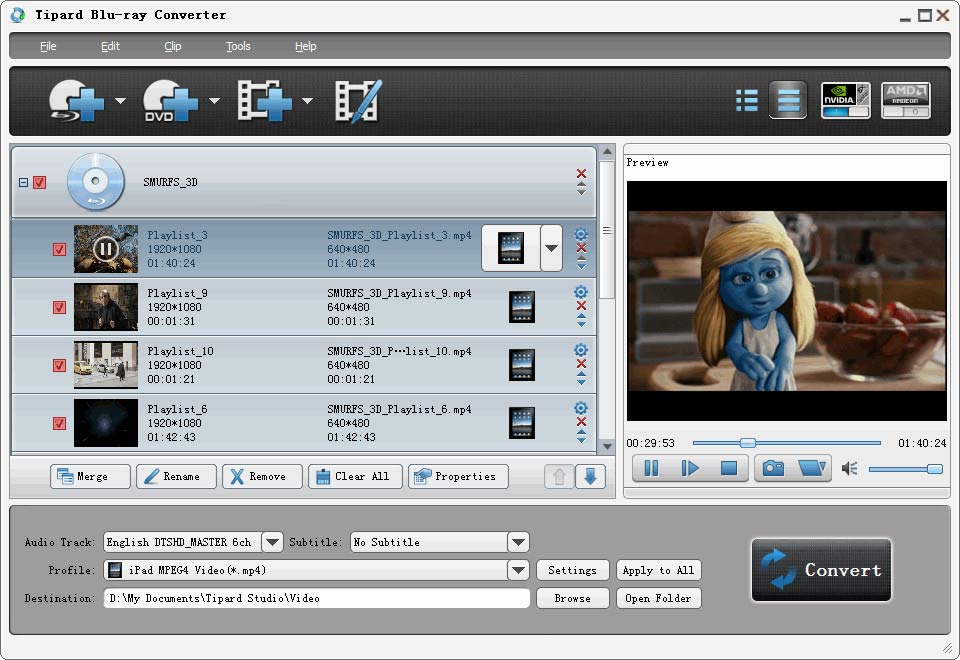Click Playlist_10 iPad profile icon
The image size is (960, 660).
522,365
